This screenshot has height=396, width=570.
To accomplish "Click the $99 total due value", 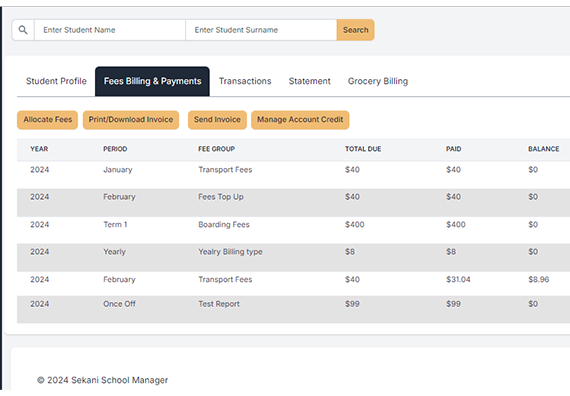I will click(x=352, y=304).
